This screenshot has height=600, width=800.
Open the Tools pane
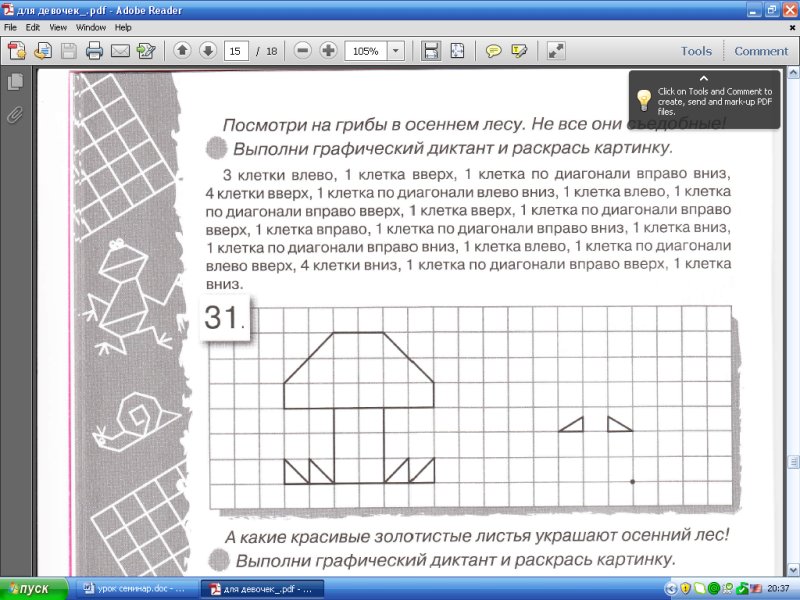(694, 51)
